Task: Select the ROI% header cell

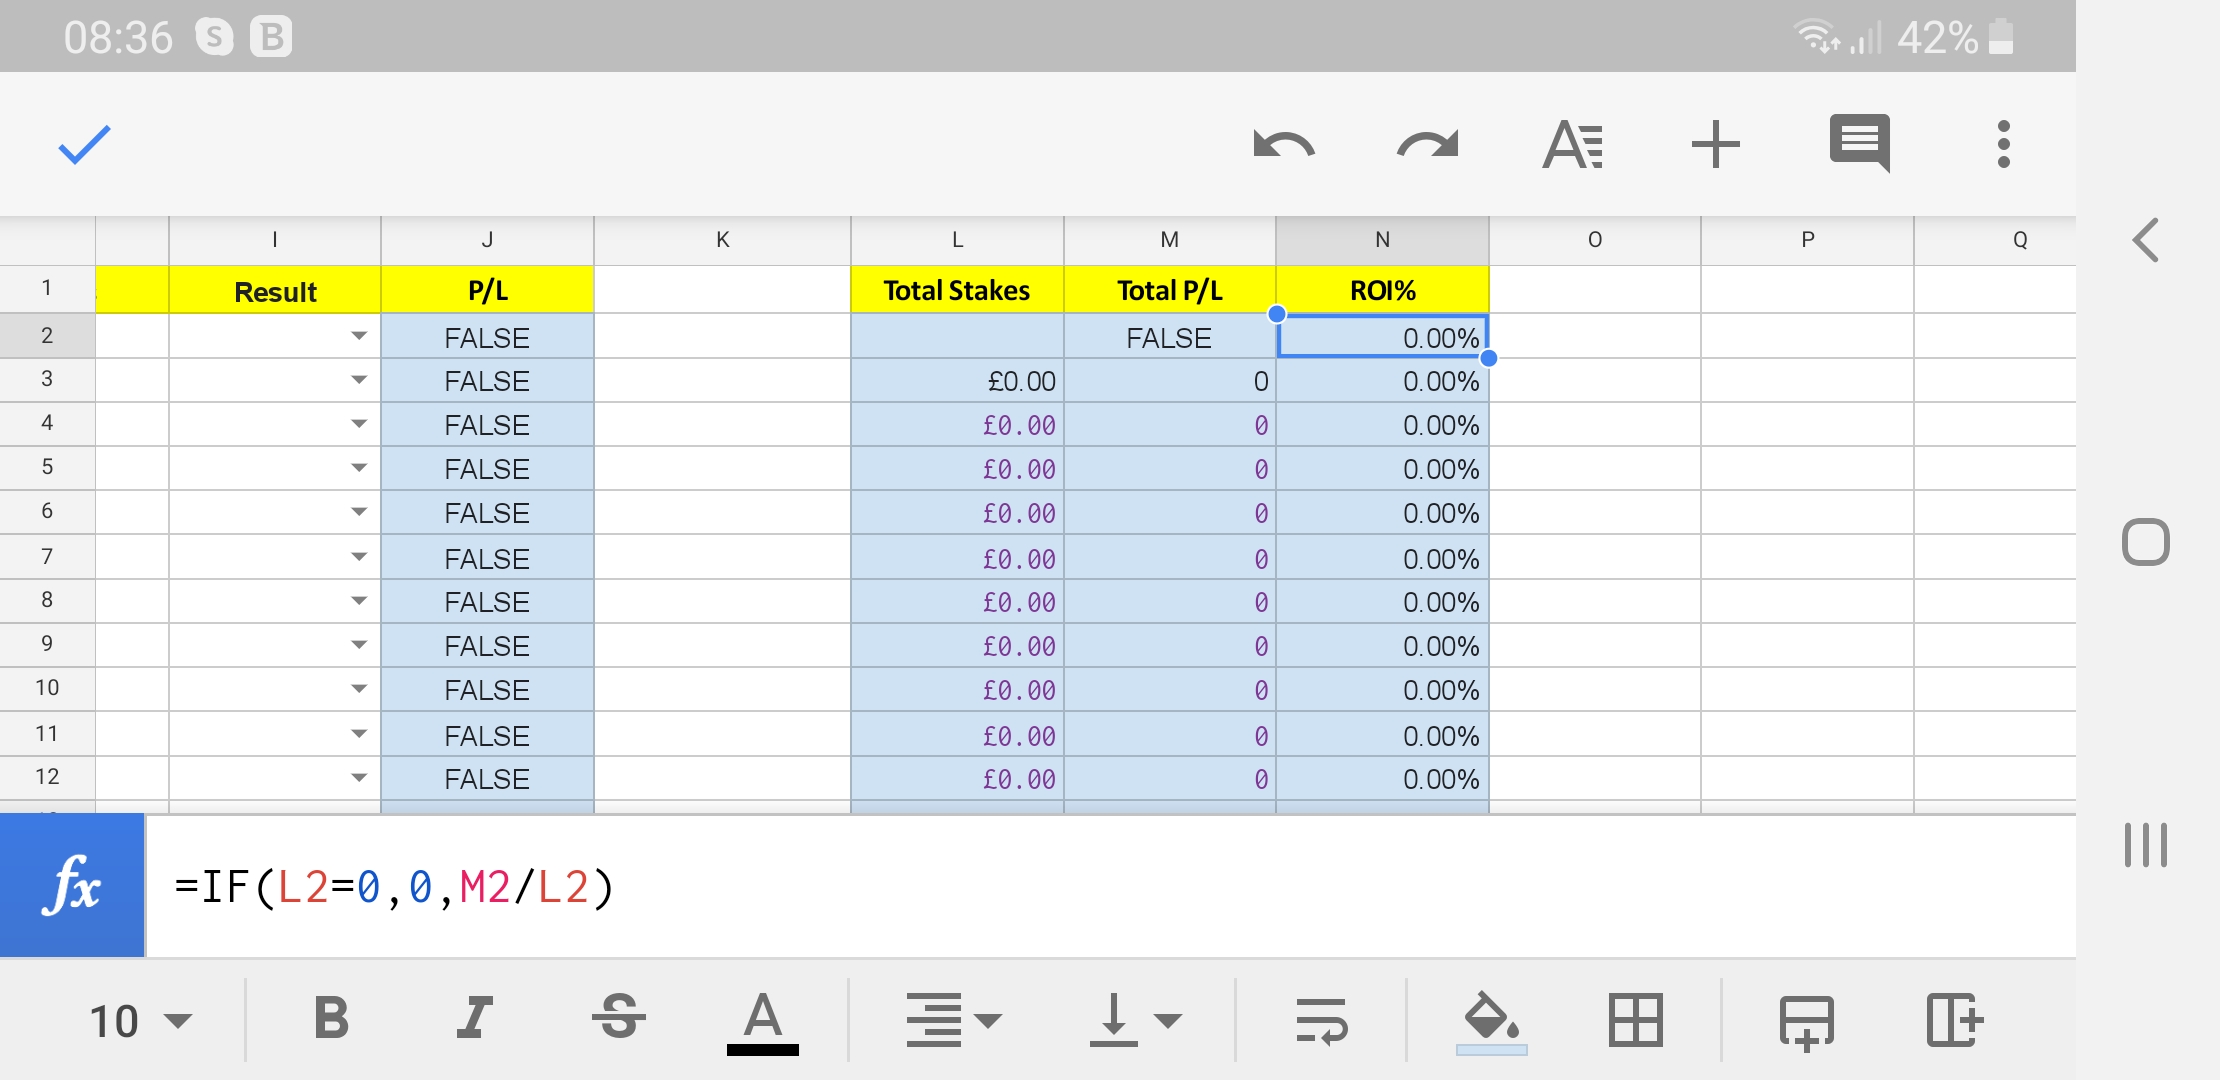Action: [1382, 290]
